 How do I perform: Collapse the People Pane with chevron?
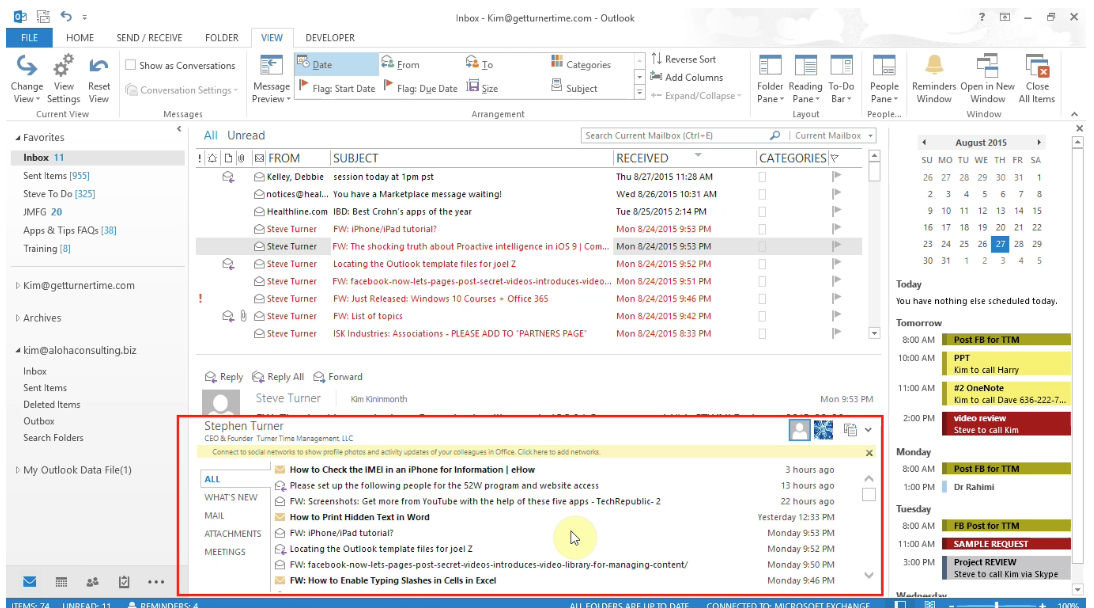point(868,430)
